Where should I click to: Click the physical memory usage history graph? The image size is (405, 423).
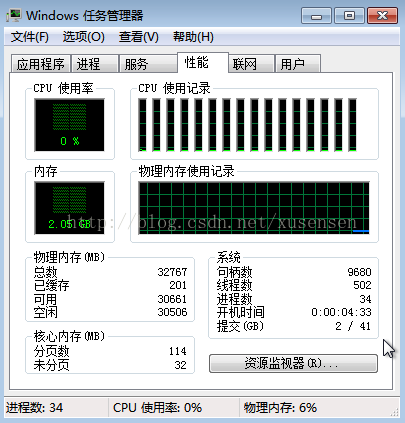click(254, 208)
